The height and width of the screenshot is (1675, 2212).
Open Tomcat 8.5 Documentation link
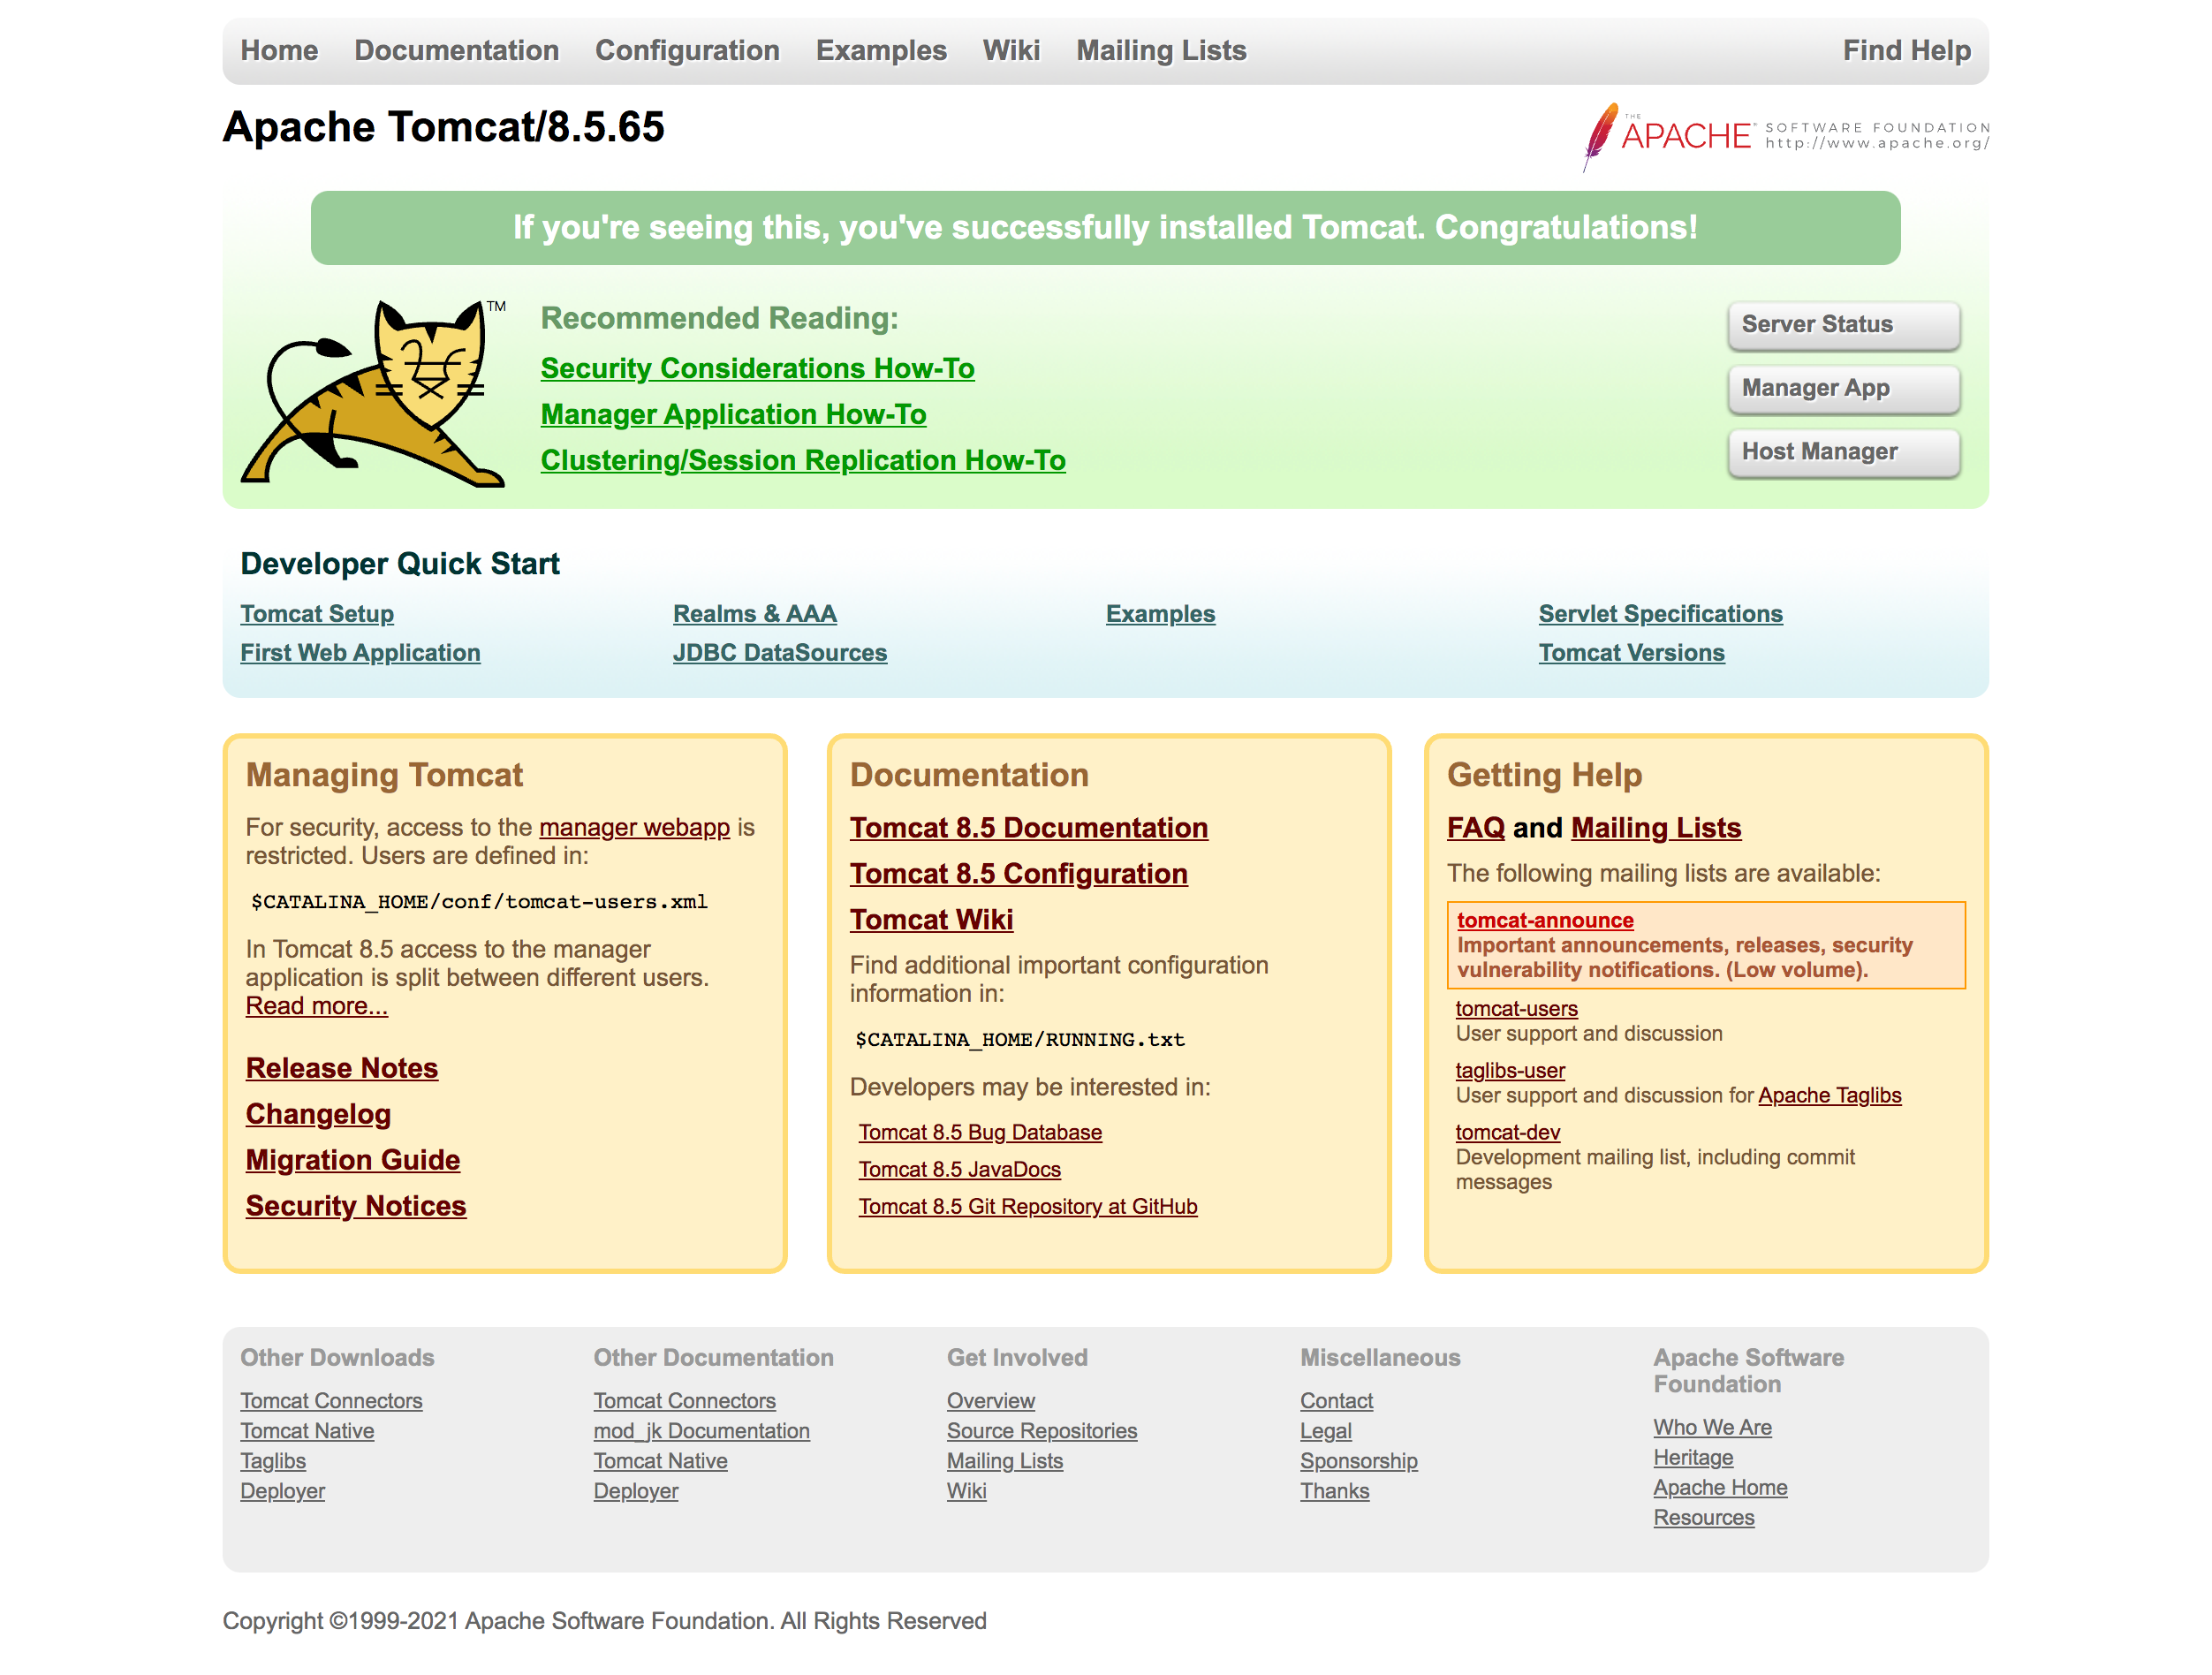(1029, 827)
